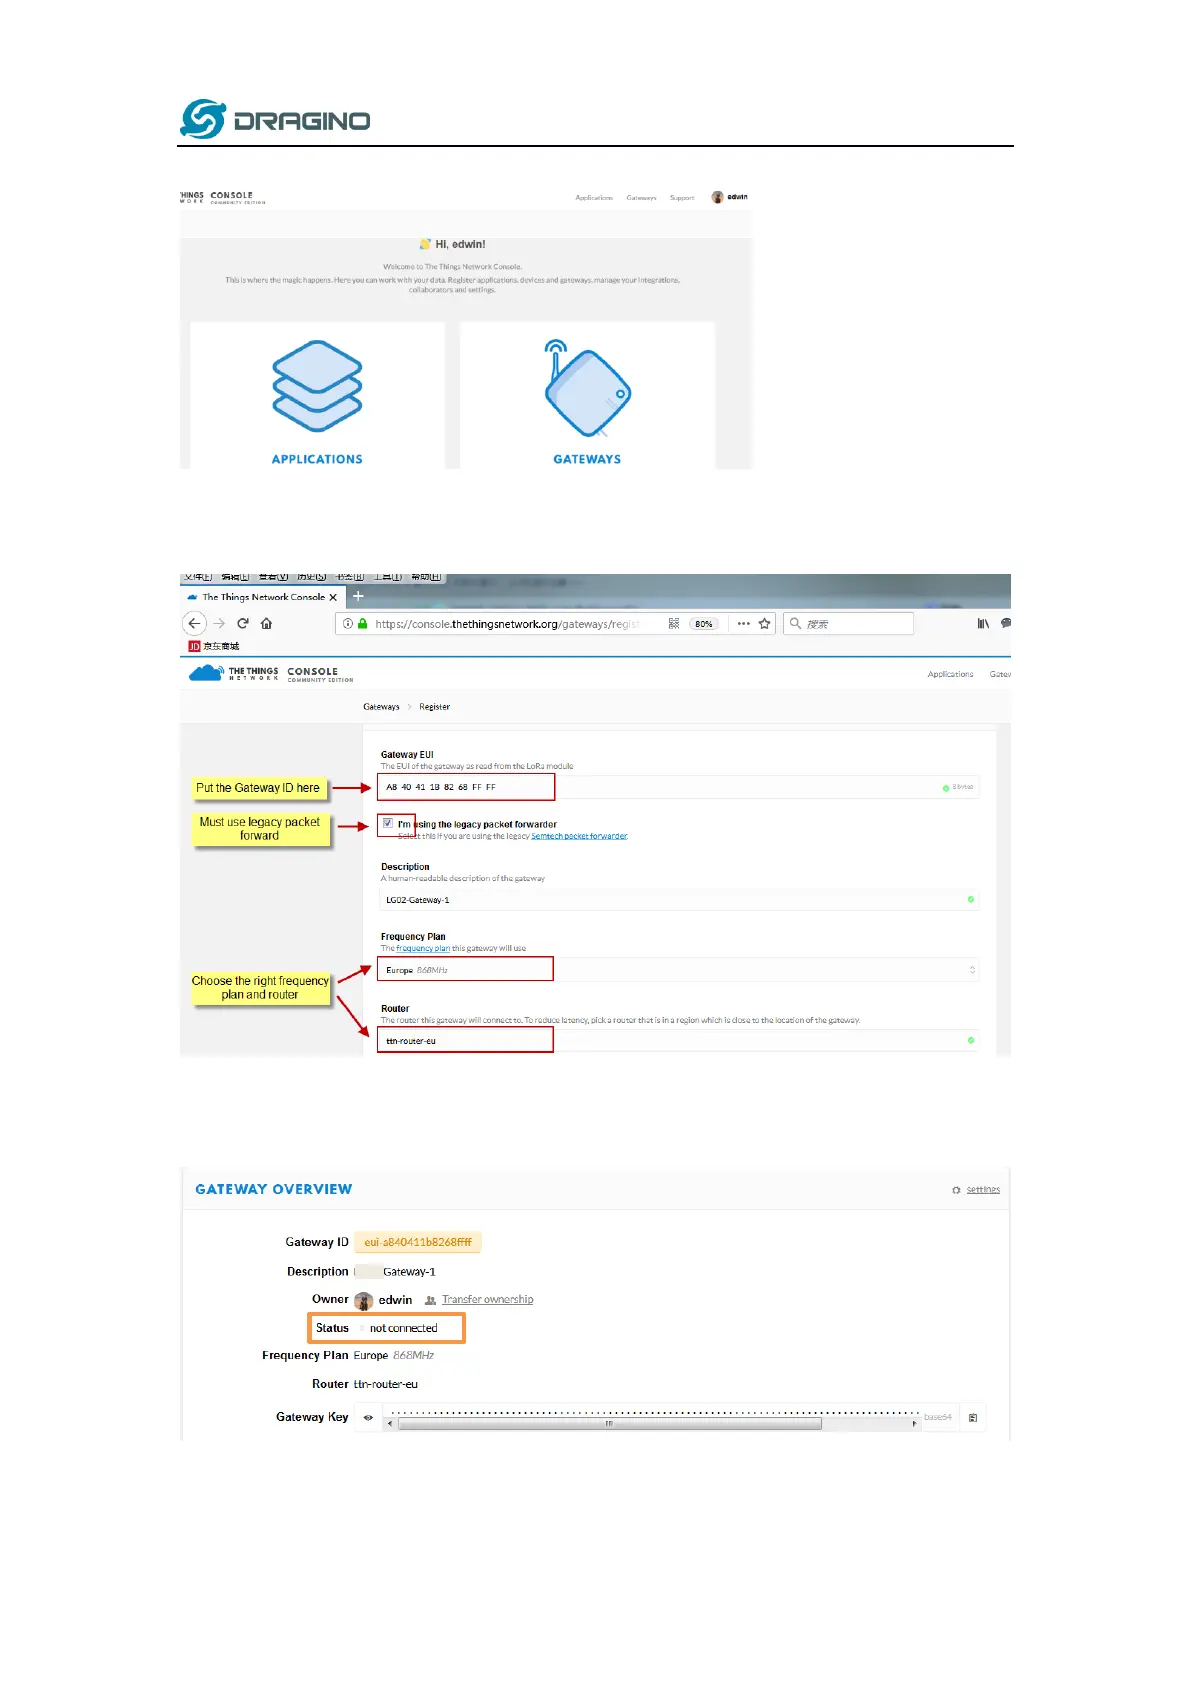
Task: Click the 80% zoom indicator in address bar
Action: tap(704, 623)
